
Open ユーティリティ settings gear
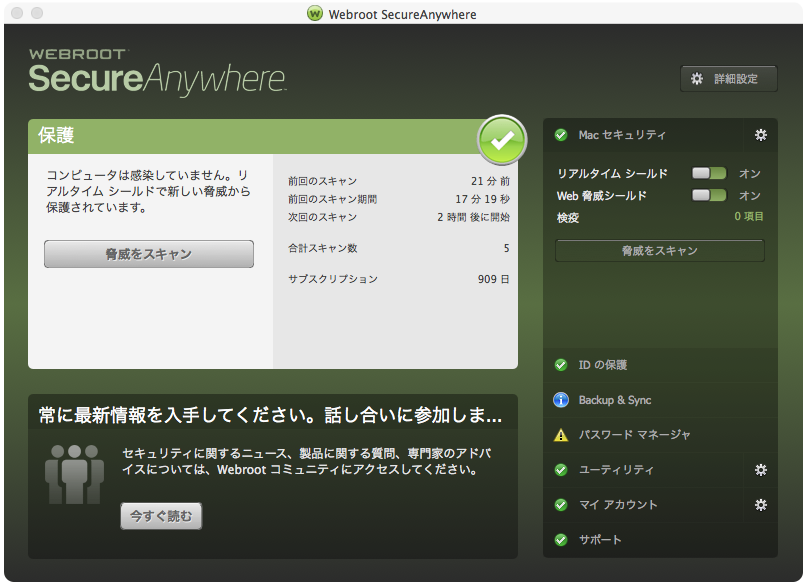coord(760,470)
